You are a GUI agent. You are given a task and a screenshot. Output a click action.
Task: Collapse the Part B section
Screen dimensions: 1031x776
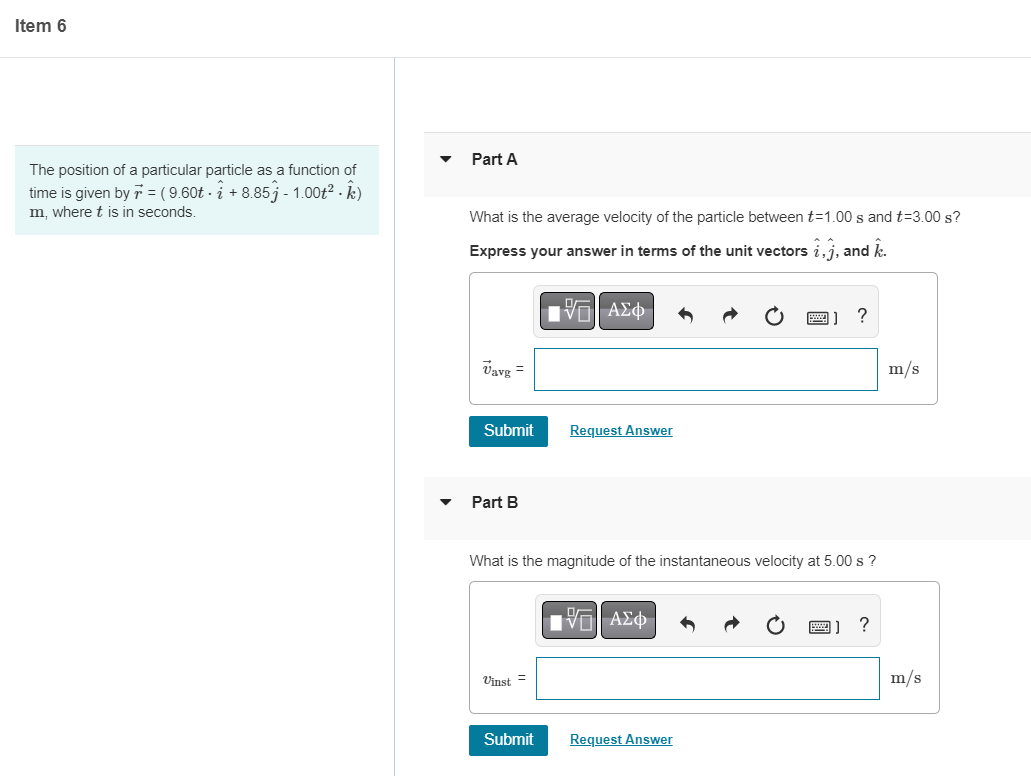[x=445, y=502]
